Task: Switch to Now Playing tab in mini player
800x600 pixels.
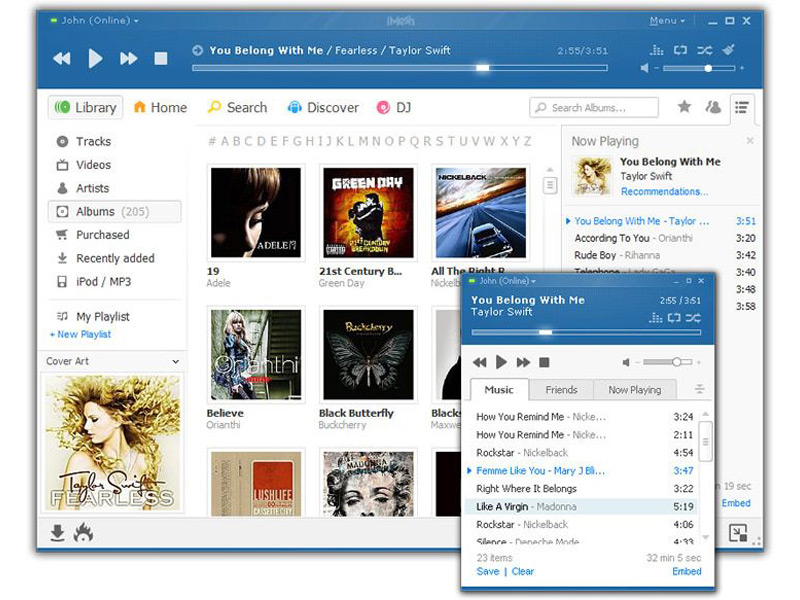Action: click(635, 390)
